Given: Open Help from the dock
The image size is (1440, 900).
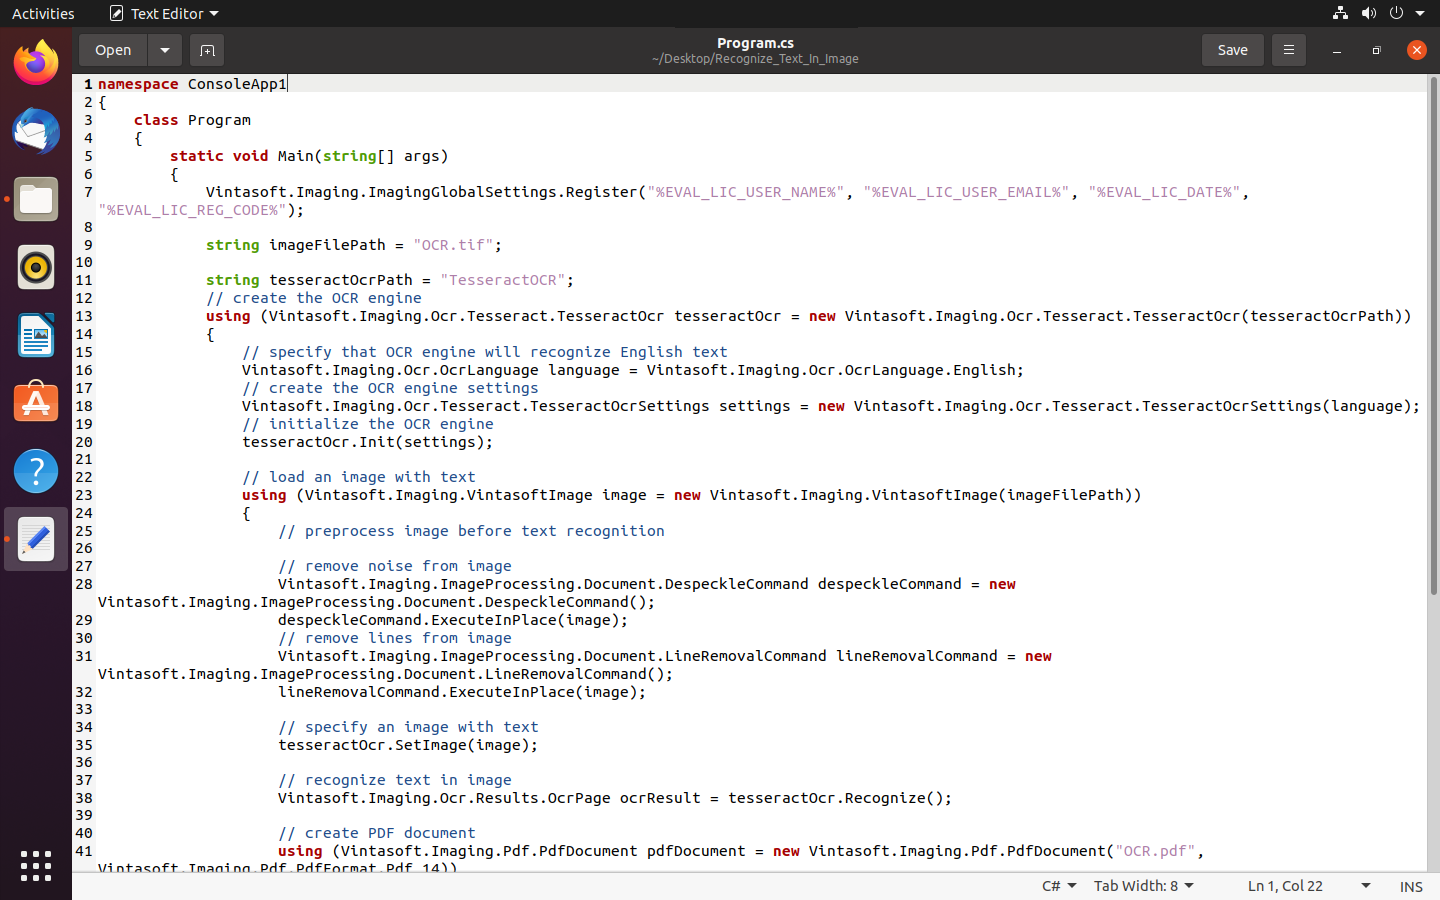Looking at the screenshot, I should [x=36, y=471].
